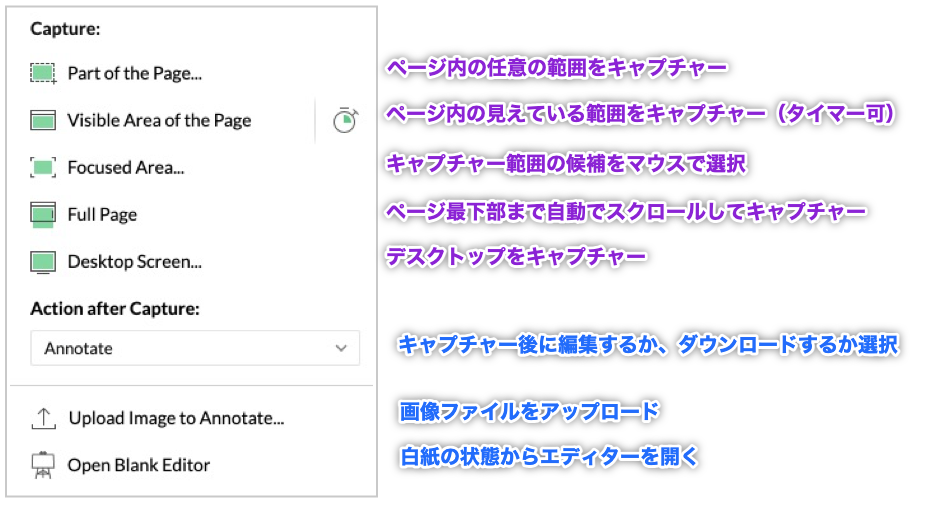Click the Part of the Page dashed-selection icon
Viewport: 927px width, 511px height.
(42, 73)
